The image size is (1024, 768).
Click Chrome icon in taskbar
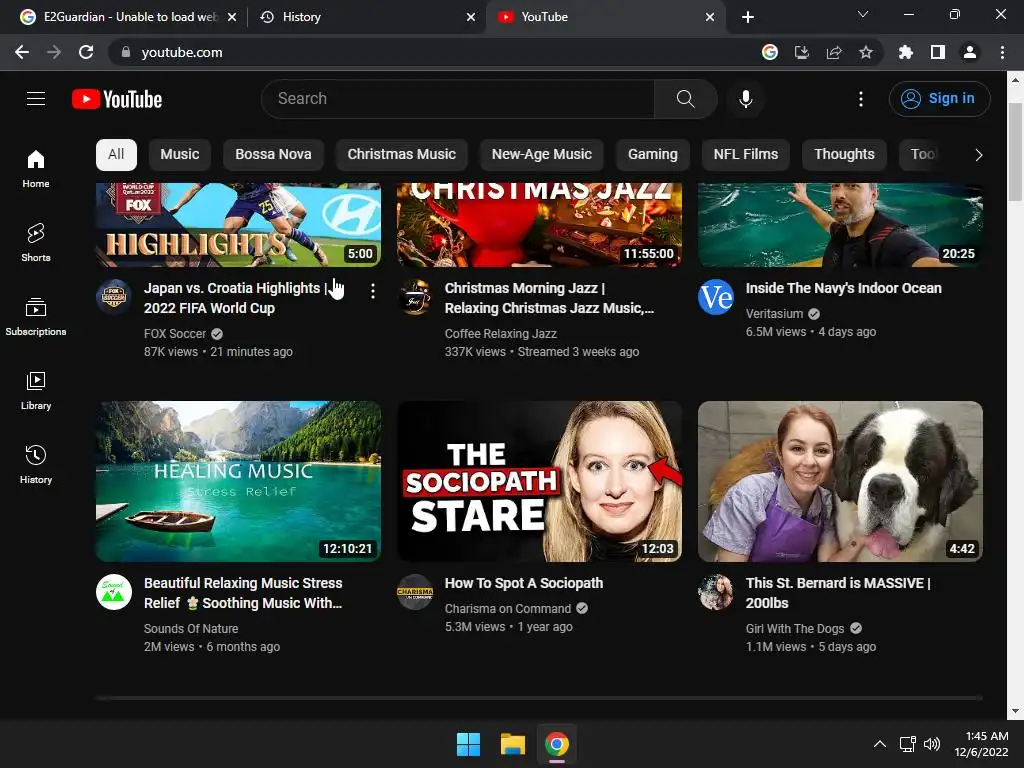click(557, 744)
